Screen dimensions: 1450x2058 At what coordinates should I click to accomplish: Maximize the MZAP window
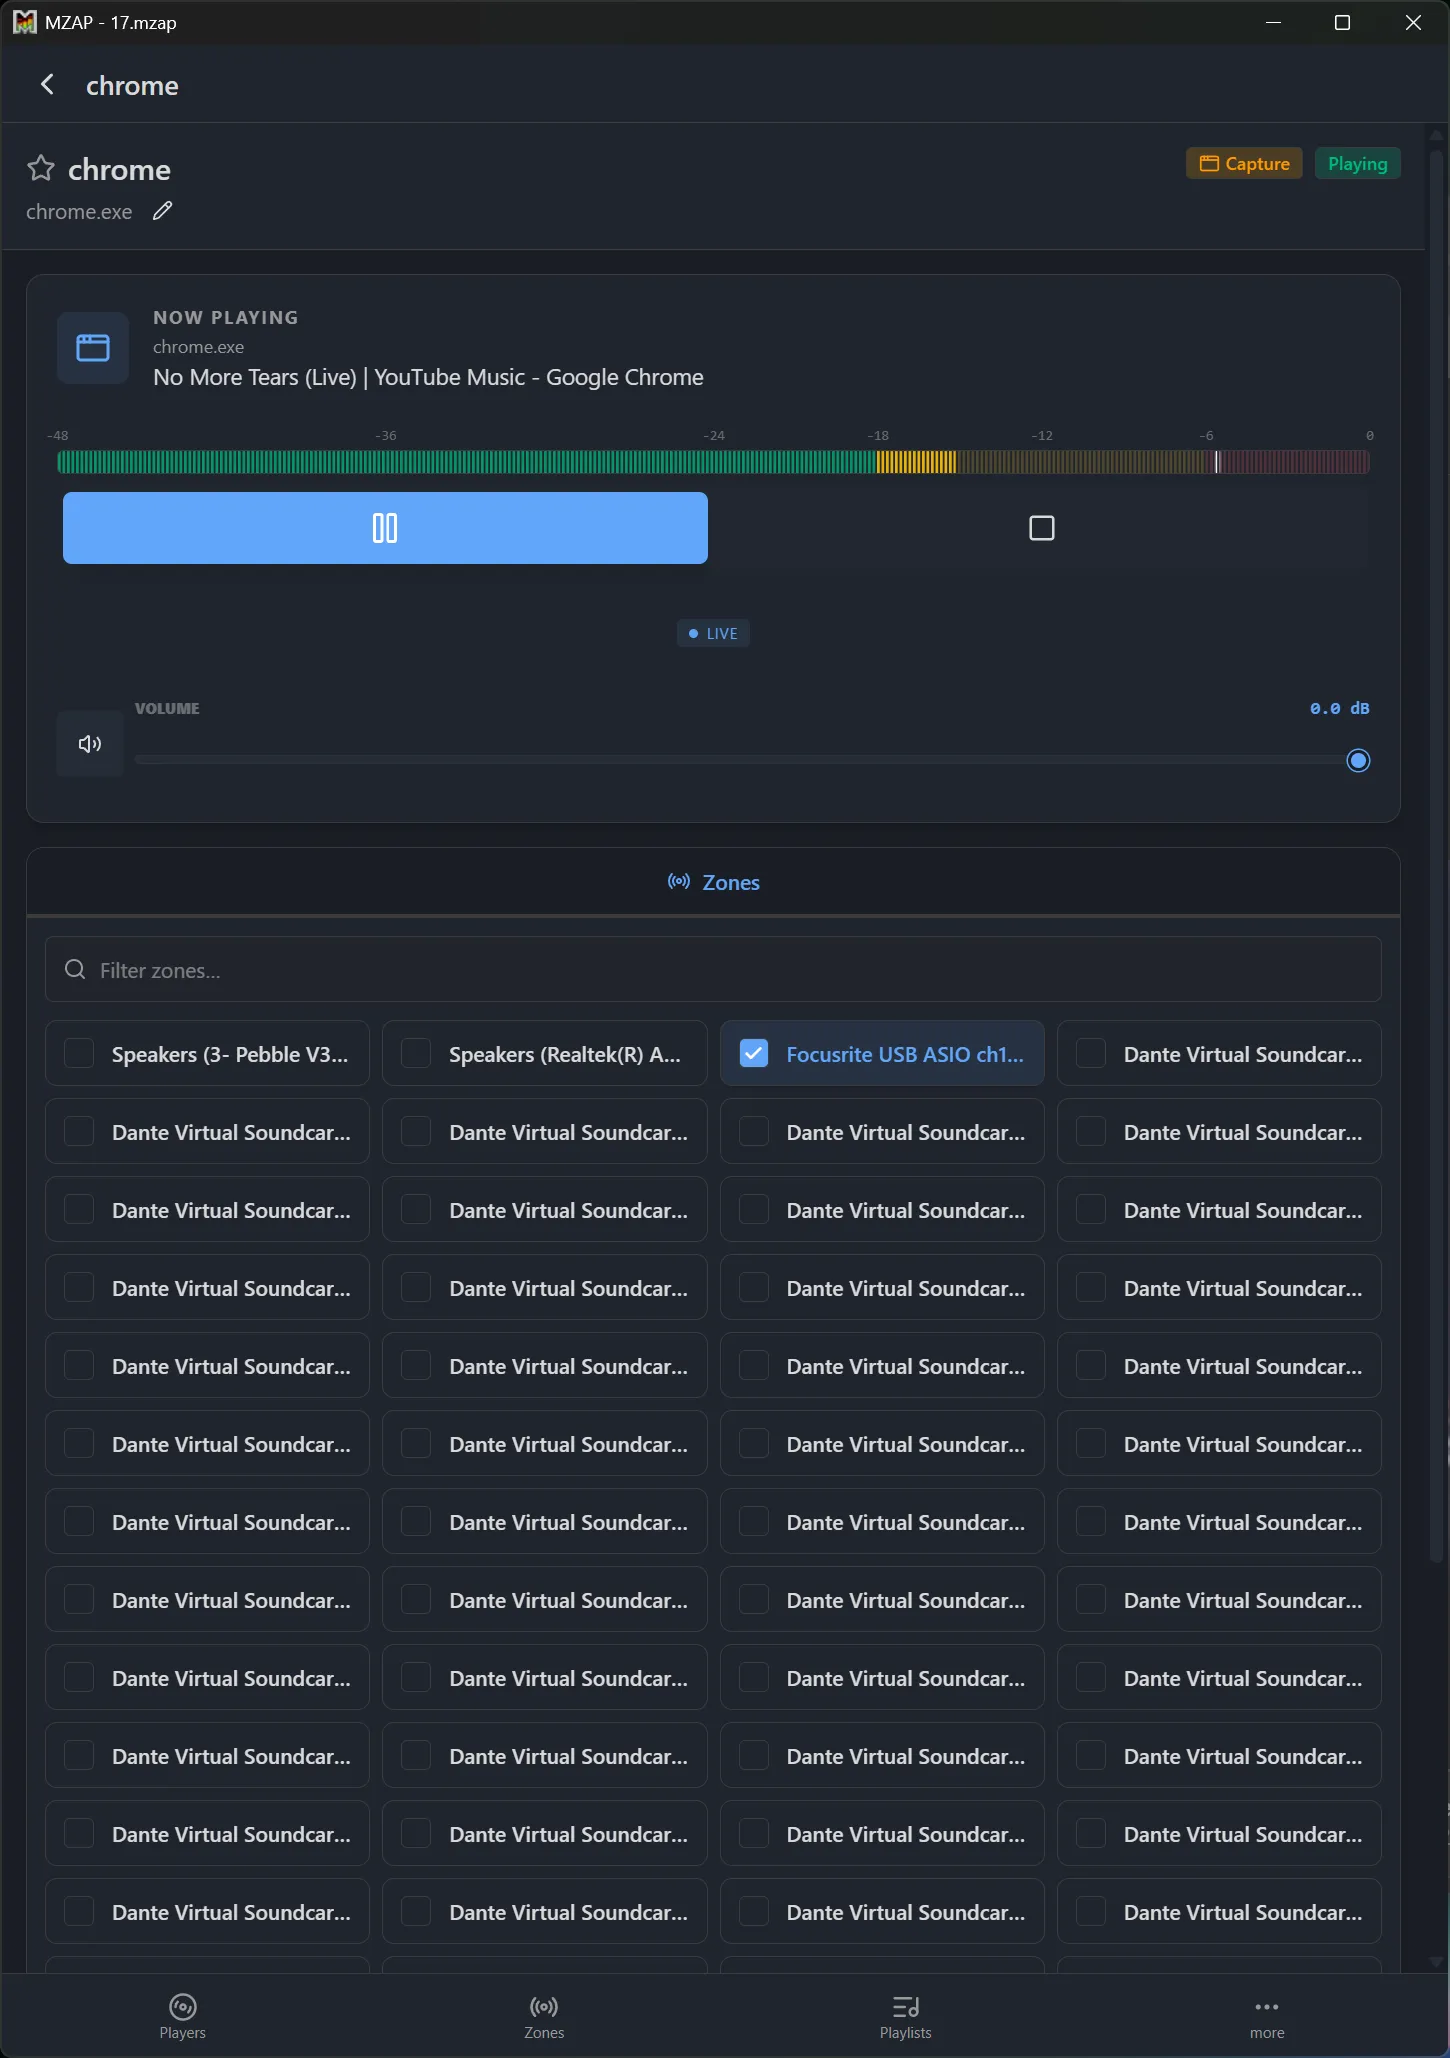point(1342,22)
